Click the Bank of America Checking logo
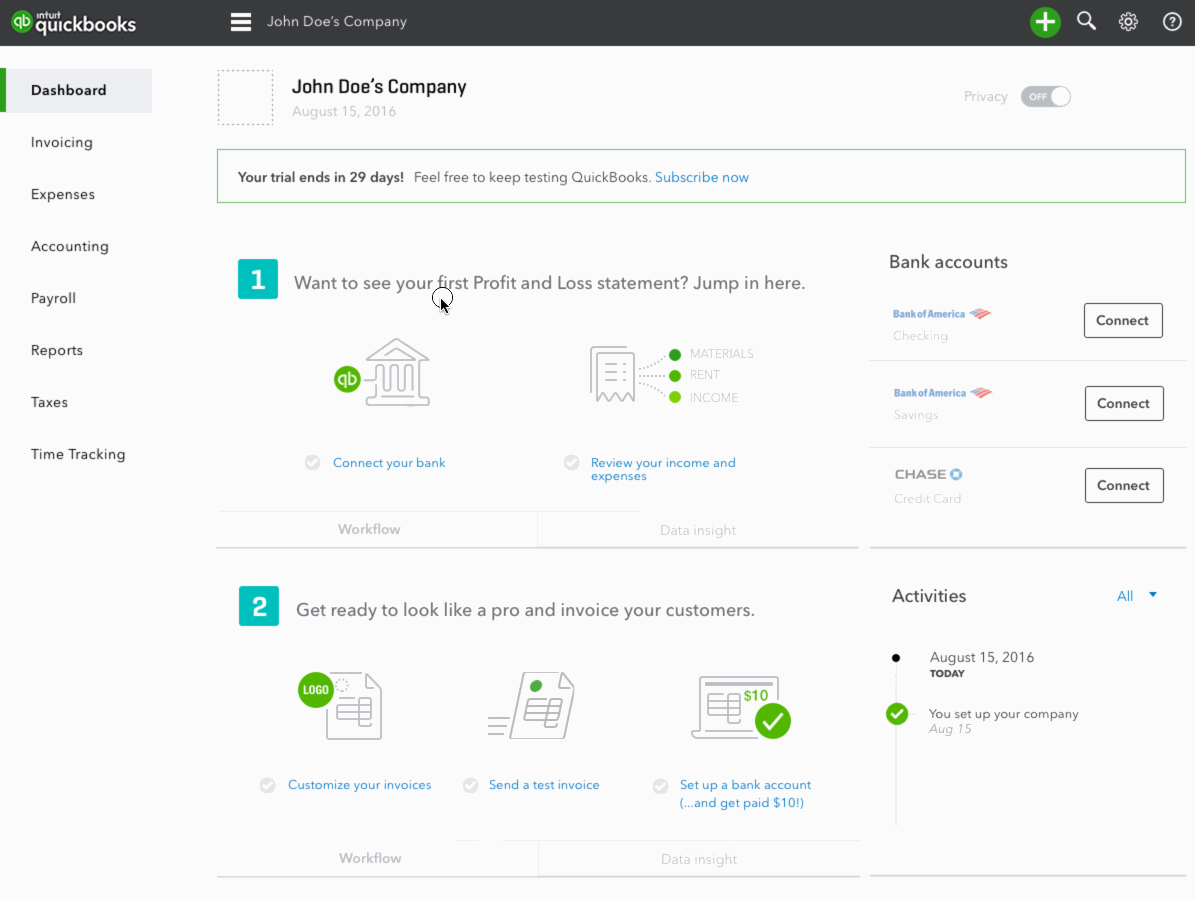Image resolution: width=1195 pixels, height=900 pixels. [941, 314]
